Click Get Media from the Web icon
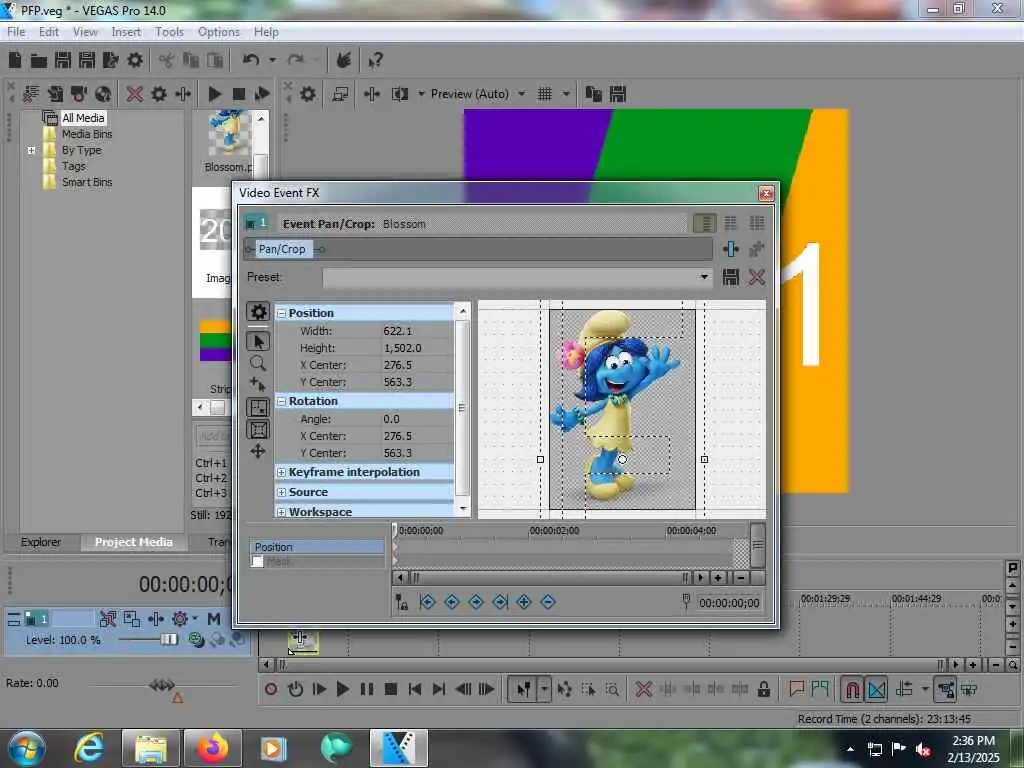 103,94
